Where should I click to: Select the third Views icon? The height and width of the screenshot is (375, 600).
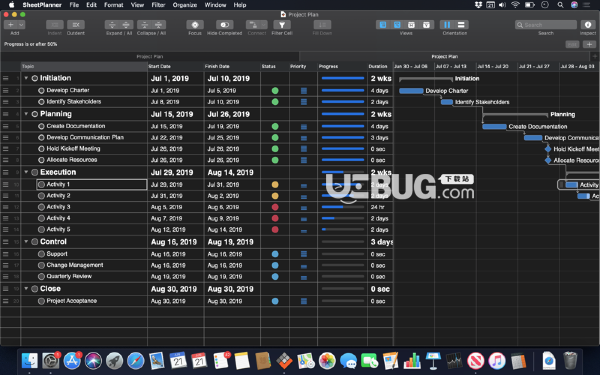coord(412,25)
